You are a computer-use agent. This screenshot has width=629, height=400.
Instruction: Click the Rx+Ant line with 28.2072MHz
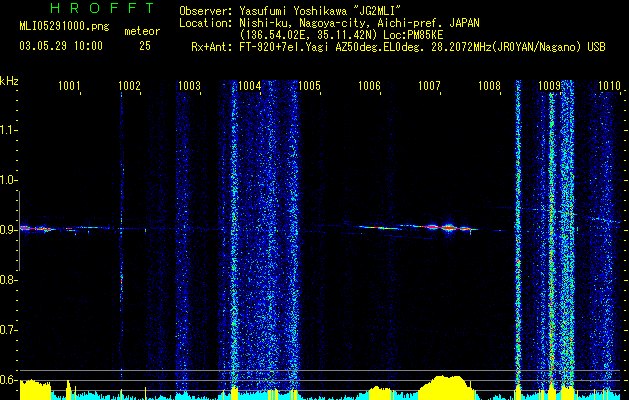(398, 47)
